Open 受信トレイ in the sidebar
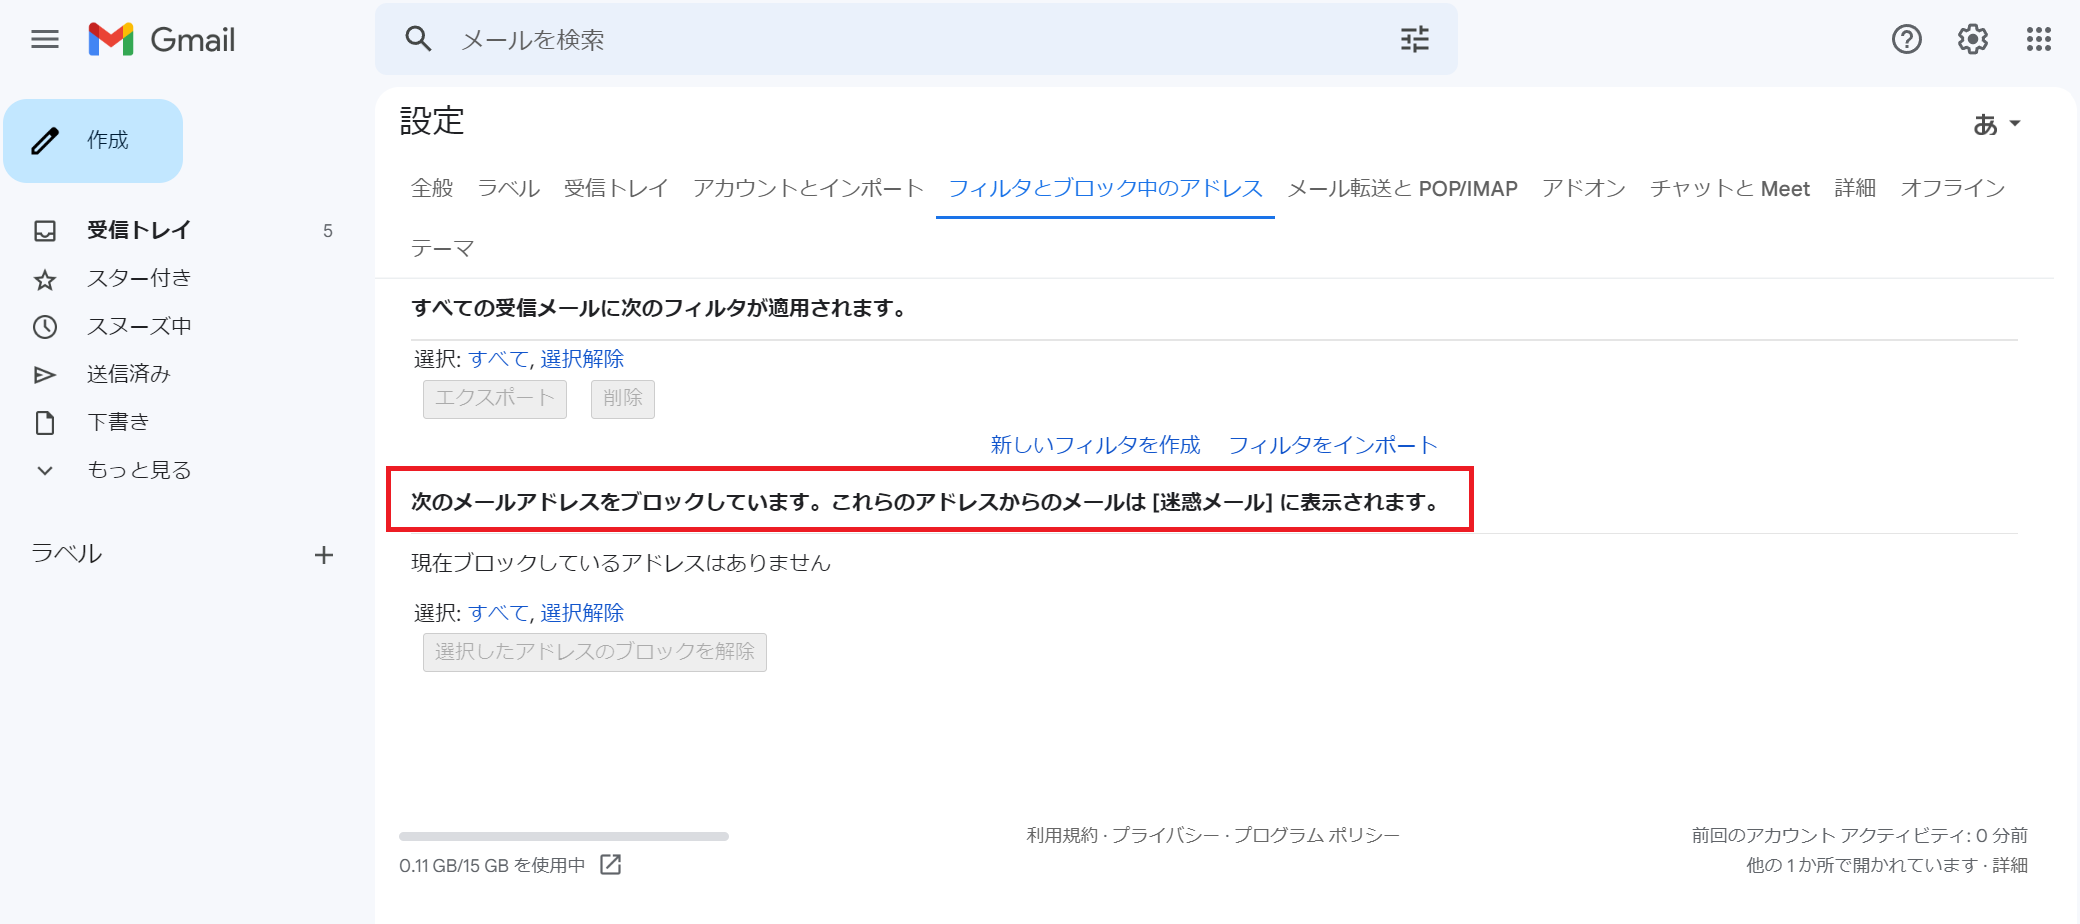 coord(138,230)
